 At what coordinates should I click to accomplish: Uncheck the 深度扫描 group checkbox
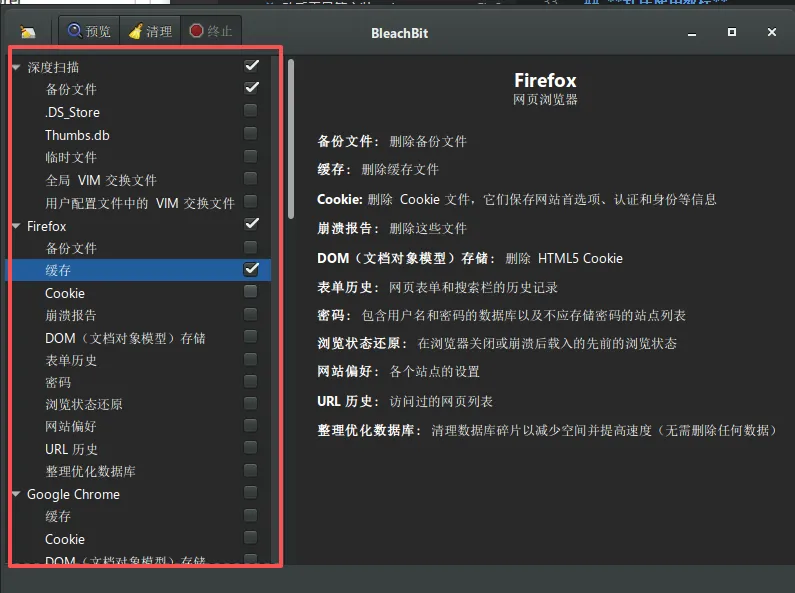(x=251, y=66)
